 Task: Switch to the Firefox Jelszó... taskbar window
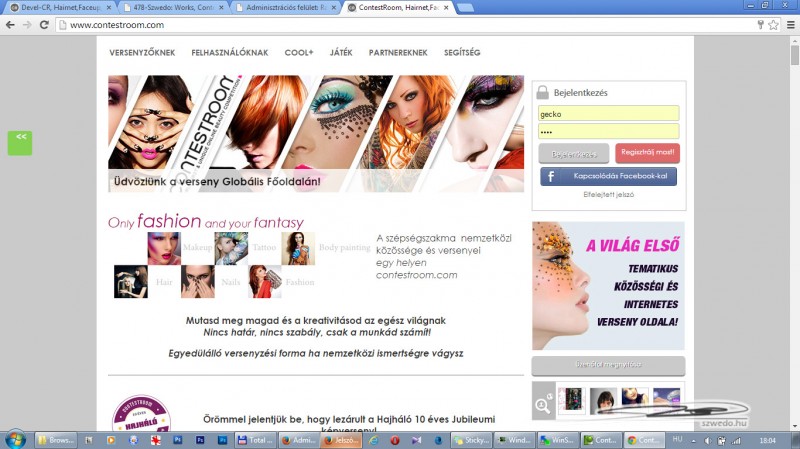341,440
